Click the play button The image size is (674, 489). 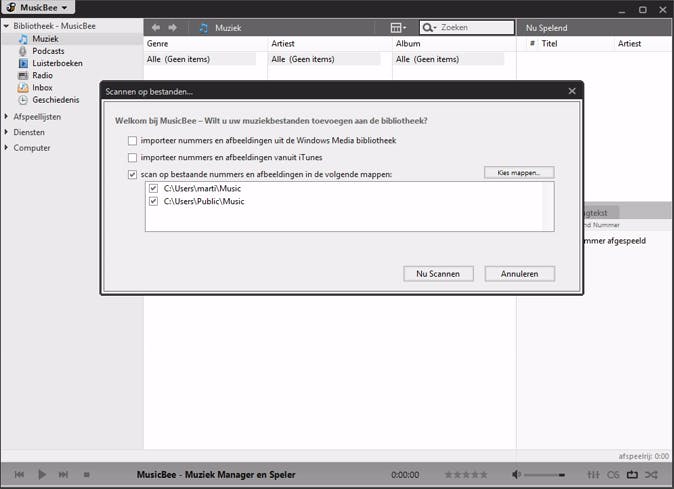click(42, 474)
